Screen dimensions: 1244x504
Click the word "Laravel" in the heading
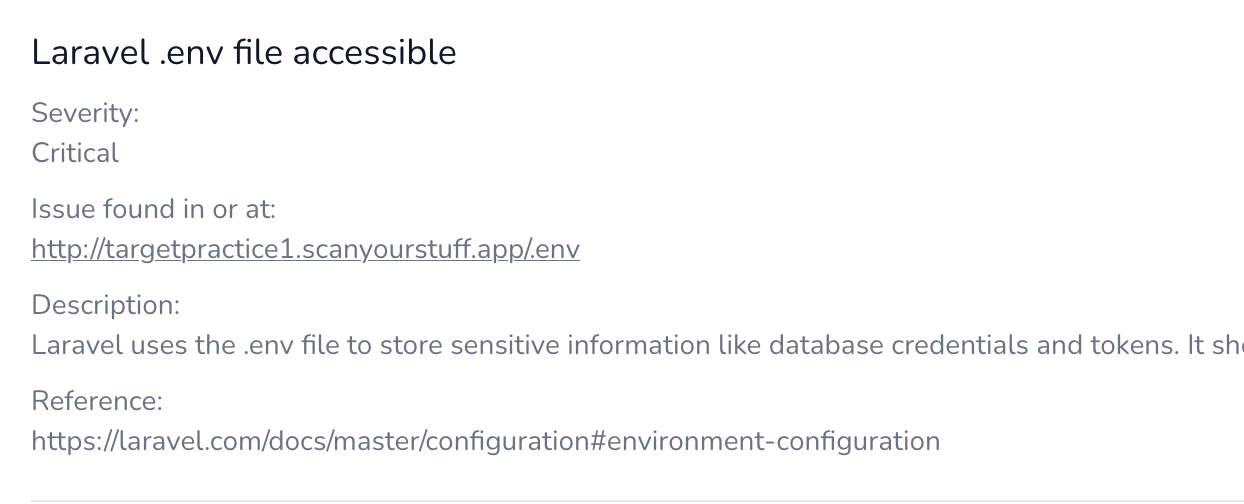[90, 53]
